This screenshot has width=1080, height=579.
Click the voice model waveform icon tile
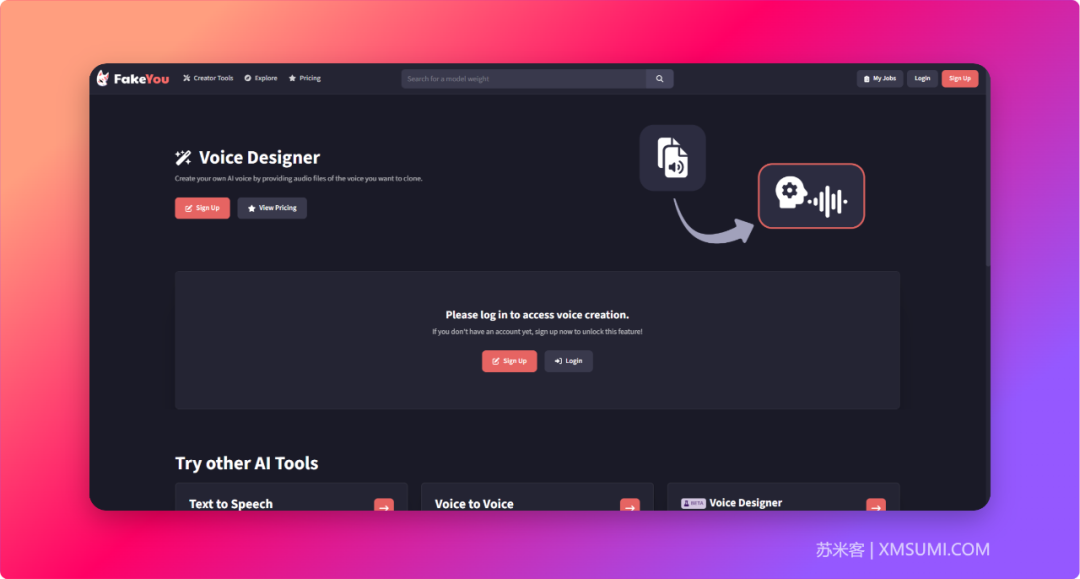[811, 196]
